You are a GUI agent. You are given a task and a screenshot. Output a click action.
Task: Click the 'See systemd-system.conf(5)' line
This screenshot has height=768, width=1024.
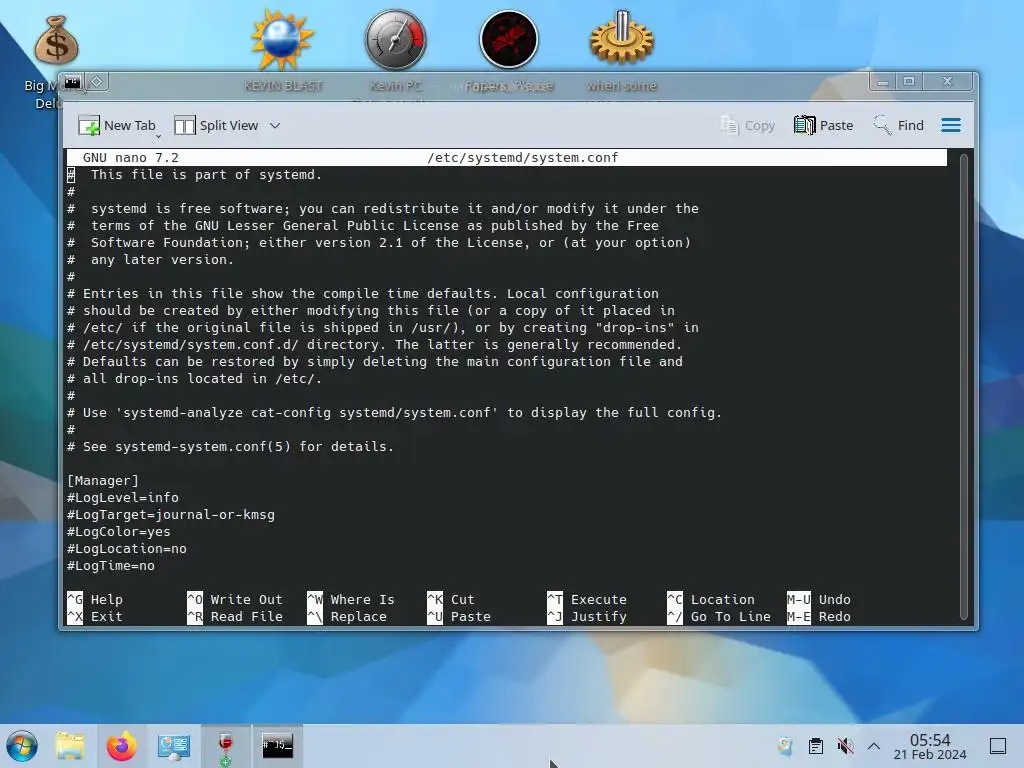click(231, 447)
